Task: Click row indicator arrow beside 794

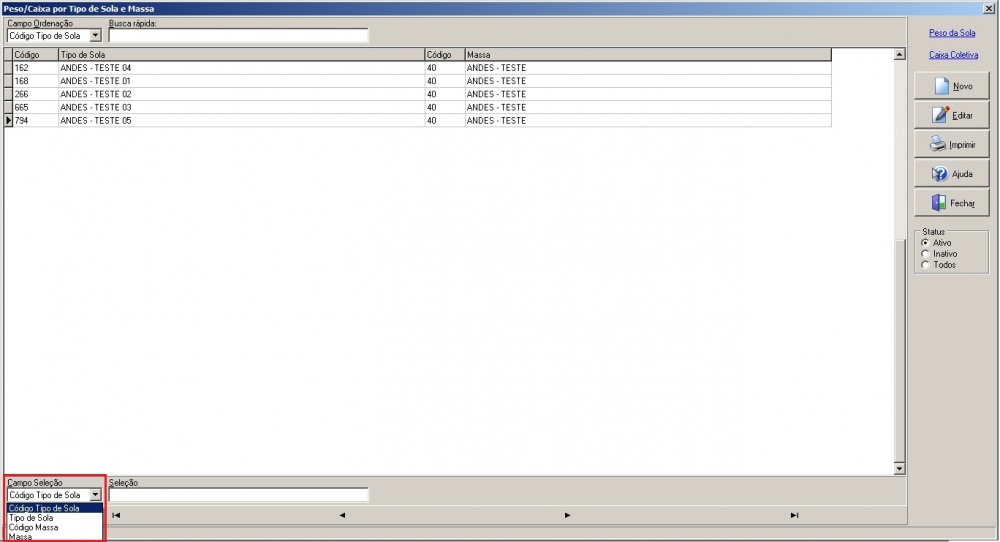Action: point(8,121)
